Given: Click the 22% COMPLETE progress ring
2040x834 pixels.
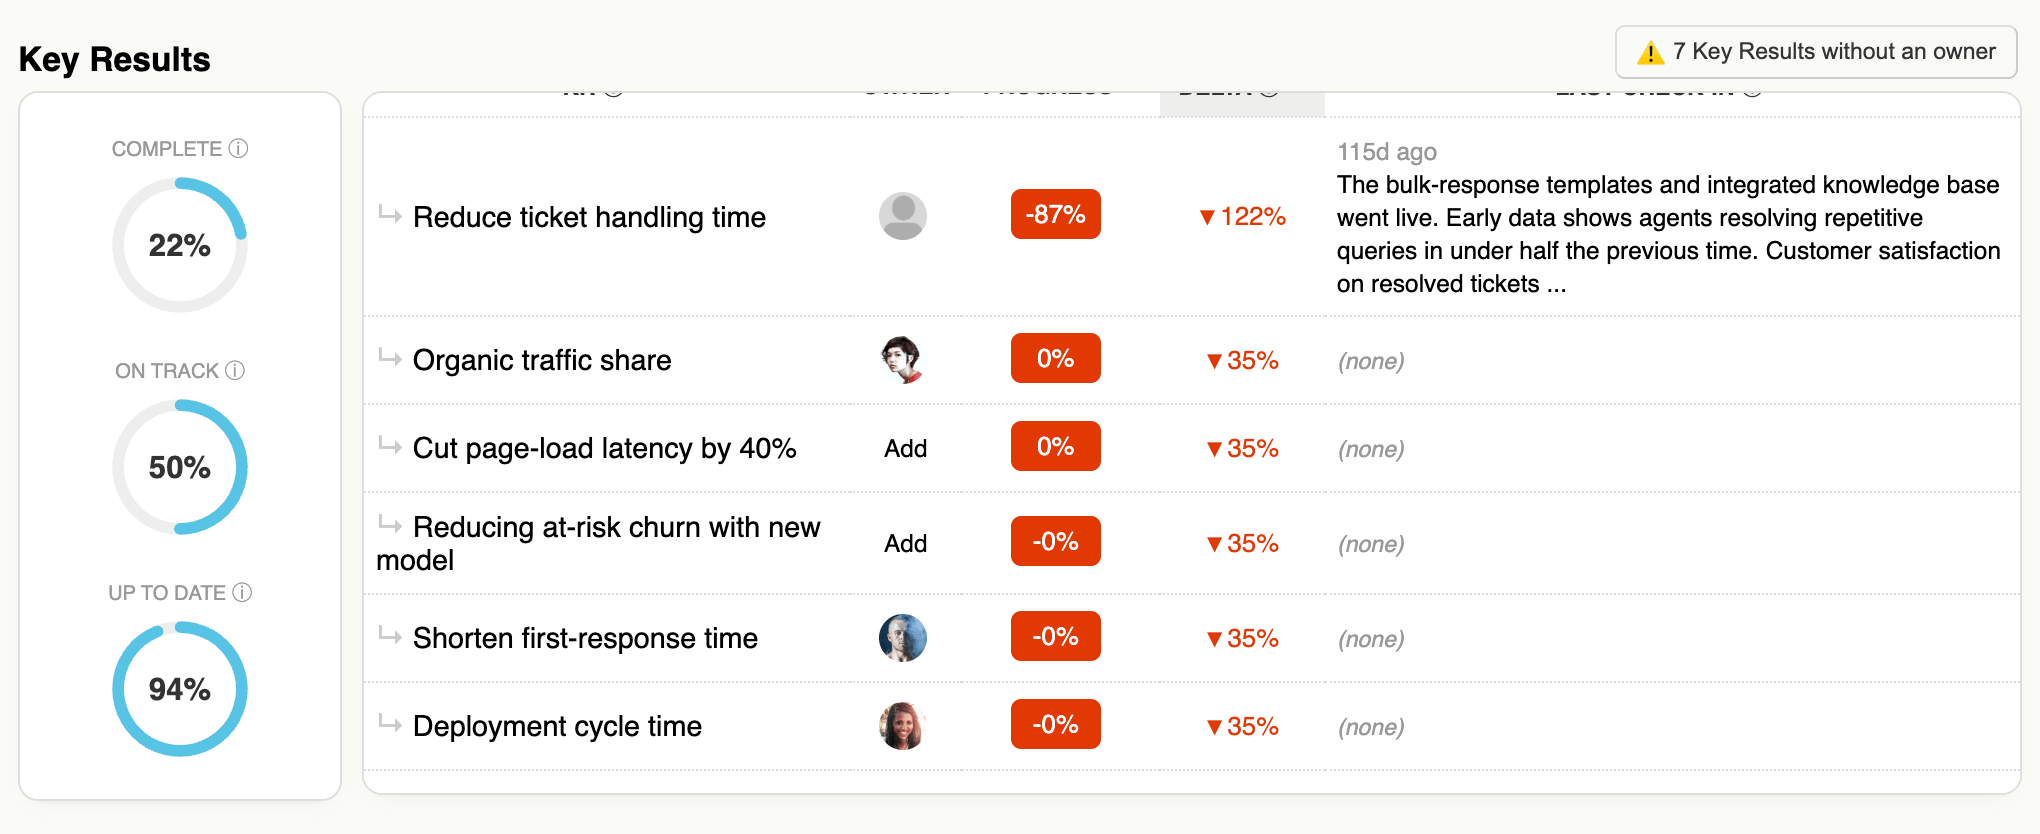Looking at the screenshot, I should (180, 245).
